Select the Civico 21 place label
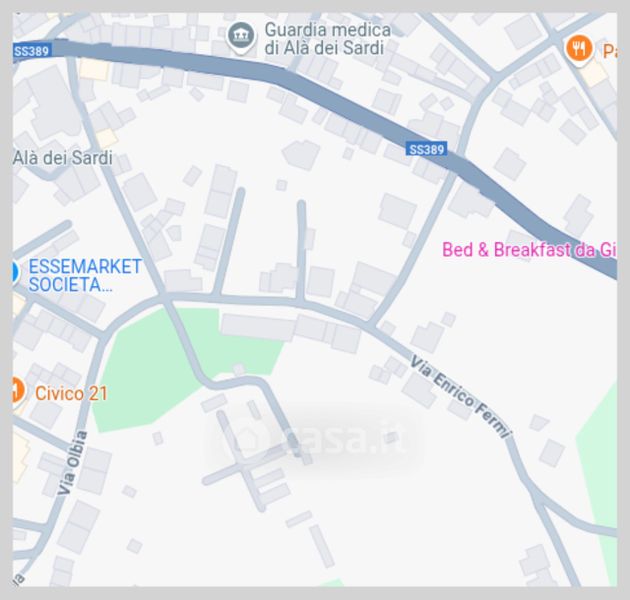The image size is (630, 600). click(72, 393)
